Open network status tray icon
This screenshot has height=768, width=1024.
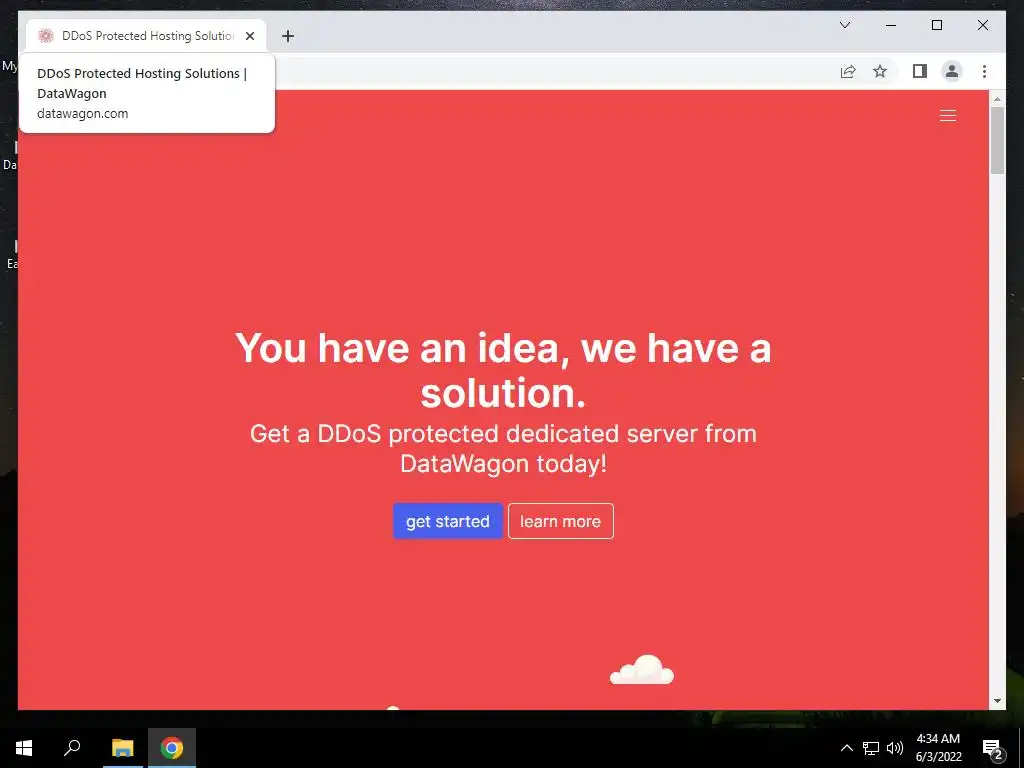point(871,748)
